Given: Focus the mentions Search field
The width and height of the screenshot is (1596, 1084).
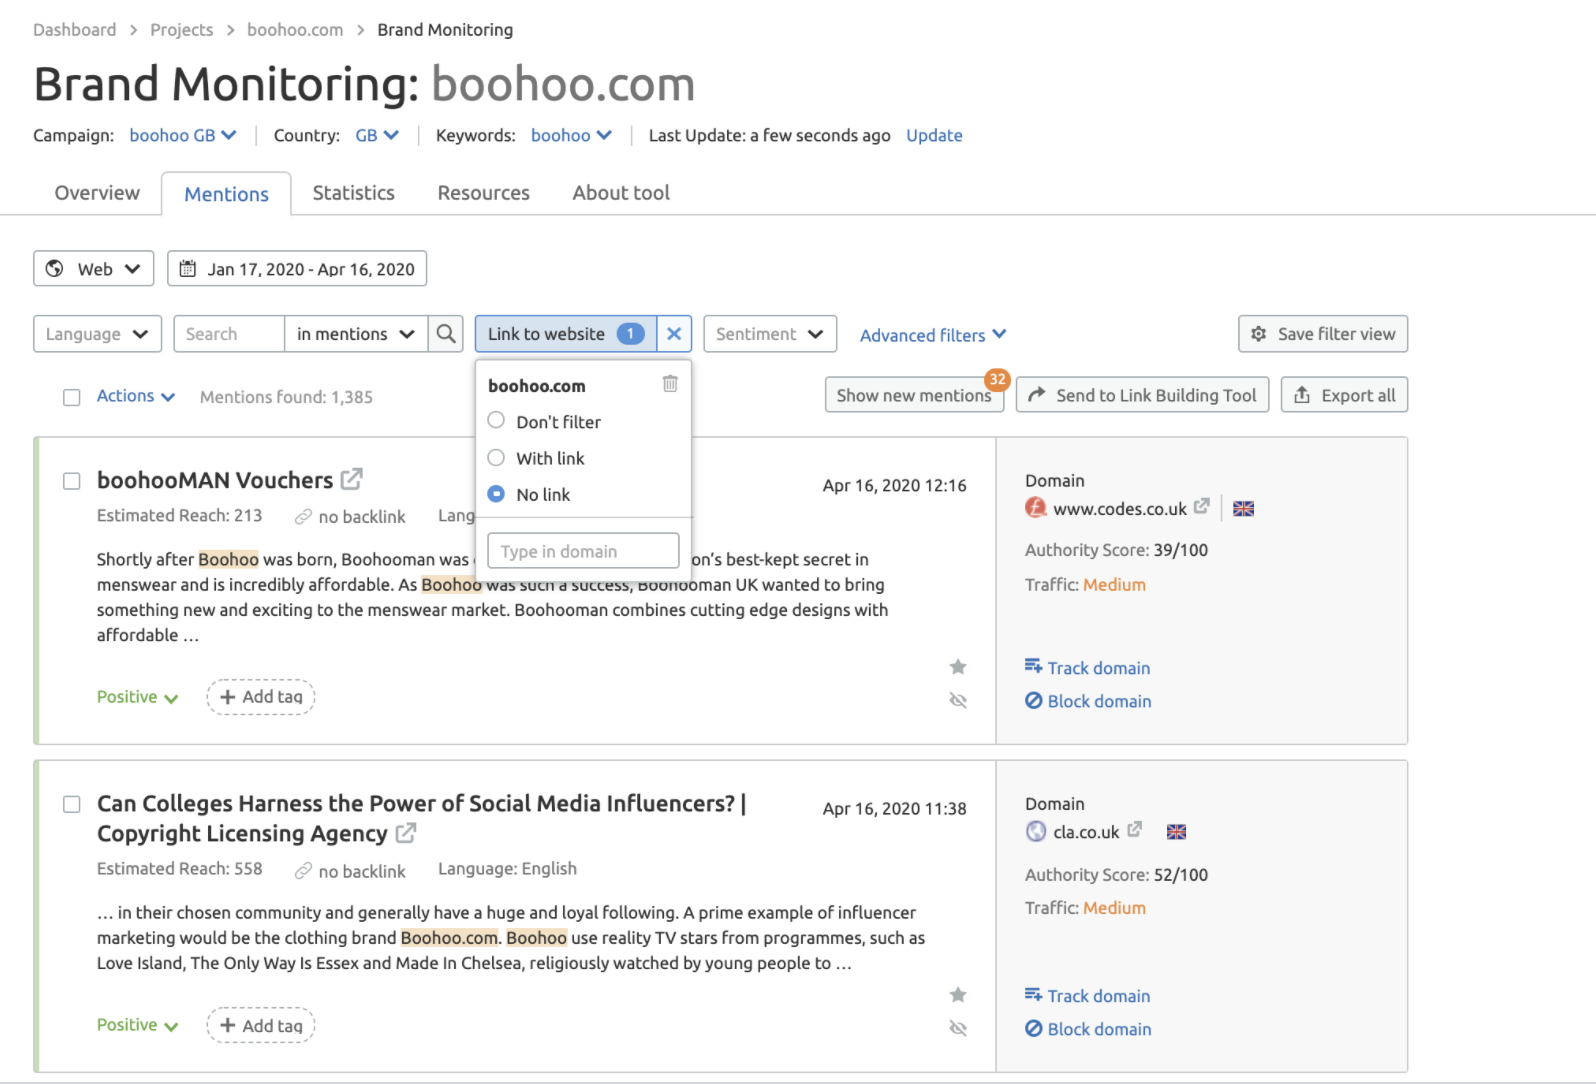Looking at the screenshot, I should click(229, 334).
